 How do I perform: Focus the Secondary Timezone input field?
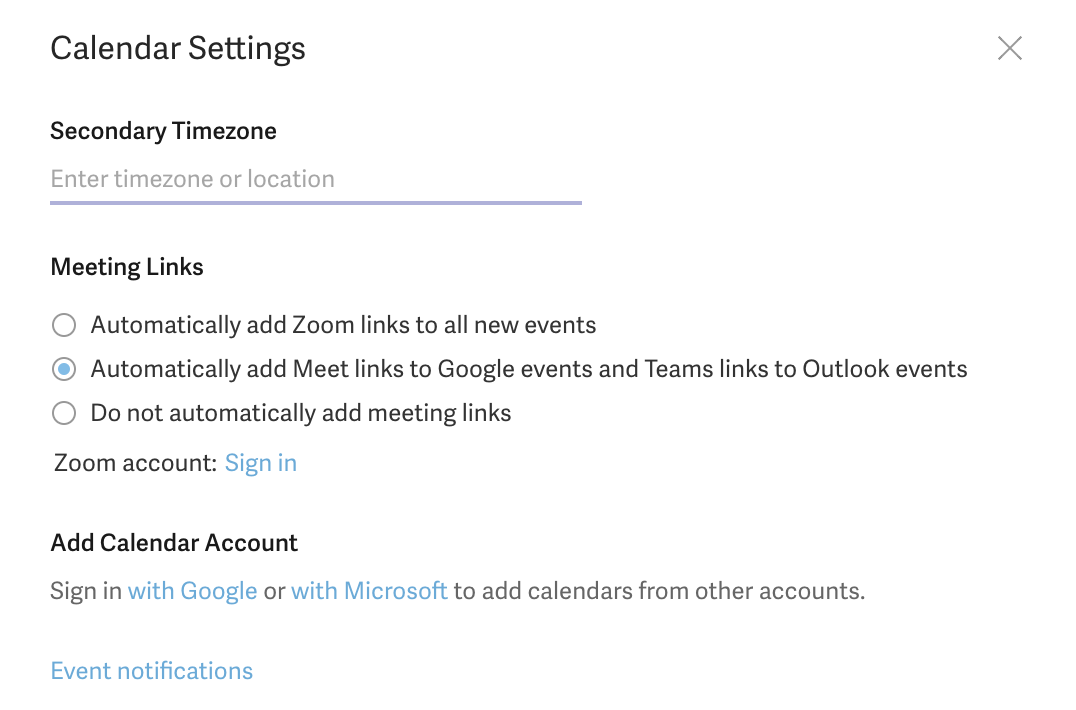(x=315, y=180)
